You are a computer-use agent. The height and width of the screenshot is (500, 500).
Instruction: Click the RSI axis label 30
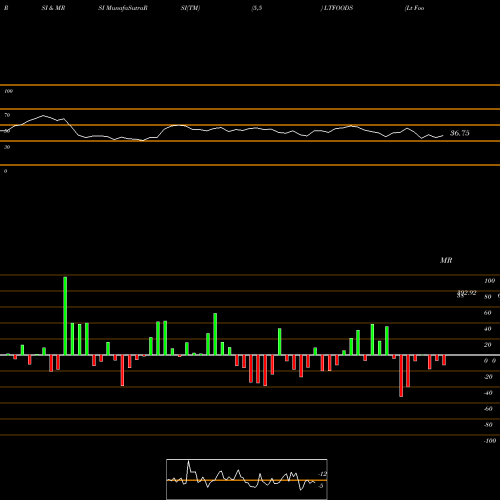(x=7, y=147)
